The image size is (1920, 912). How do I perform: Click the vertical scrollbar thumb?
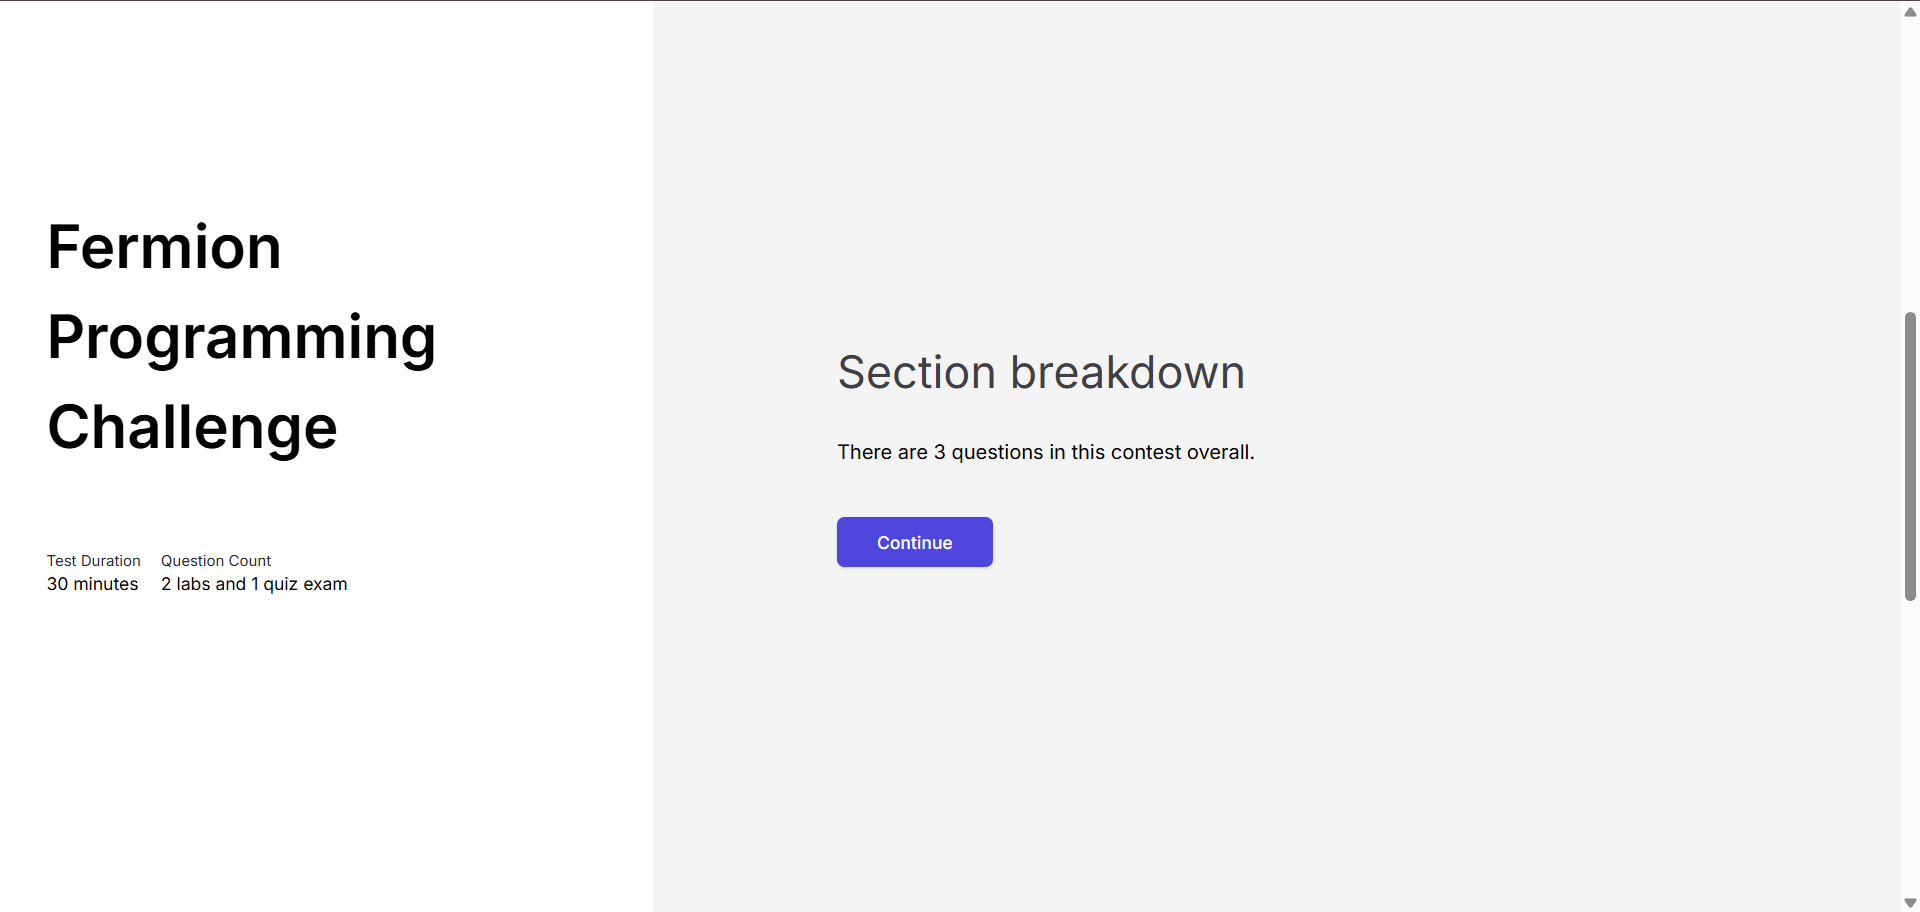click(1910, 456)
